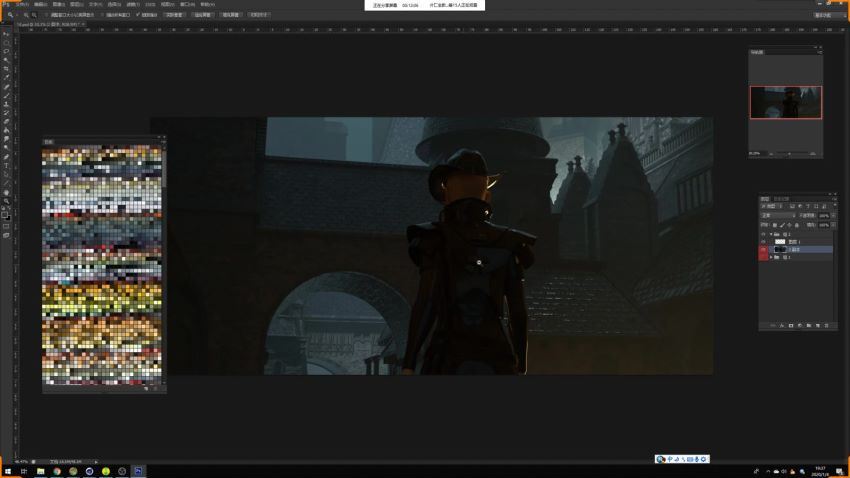
Task: Open the Layers panel flyout menu
Action: 835,199
